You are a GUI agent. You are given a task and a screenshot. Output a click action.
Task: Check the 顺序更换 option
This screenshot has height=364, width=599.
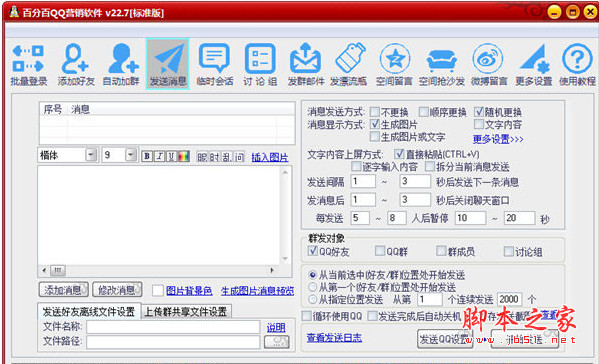(x=424, y=112)
